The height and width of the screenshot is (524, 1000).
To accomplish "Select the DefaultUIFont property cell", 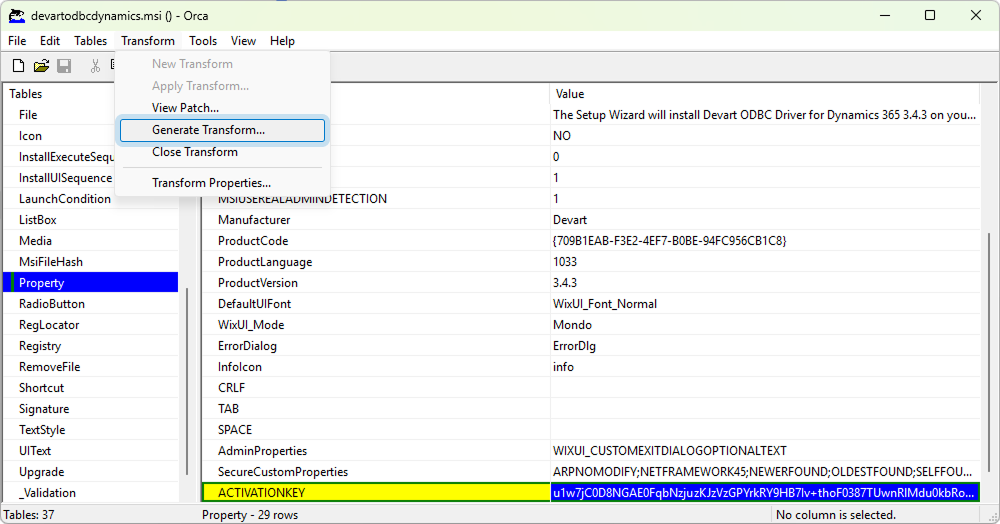I will pyautogui.click(x=376, y=304).
